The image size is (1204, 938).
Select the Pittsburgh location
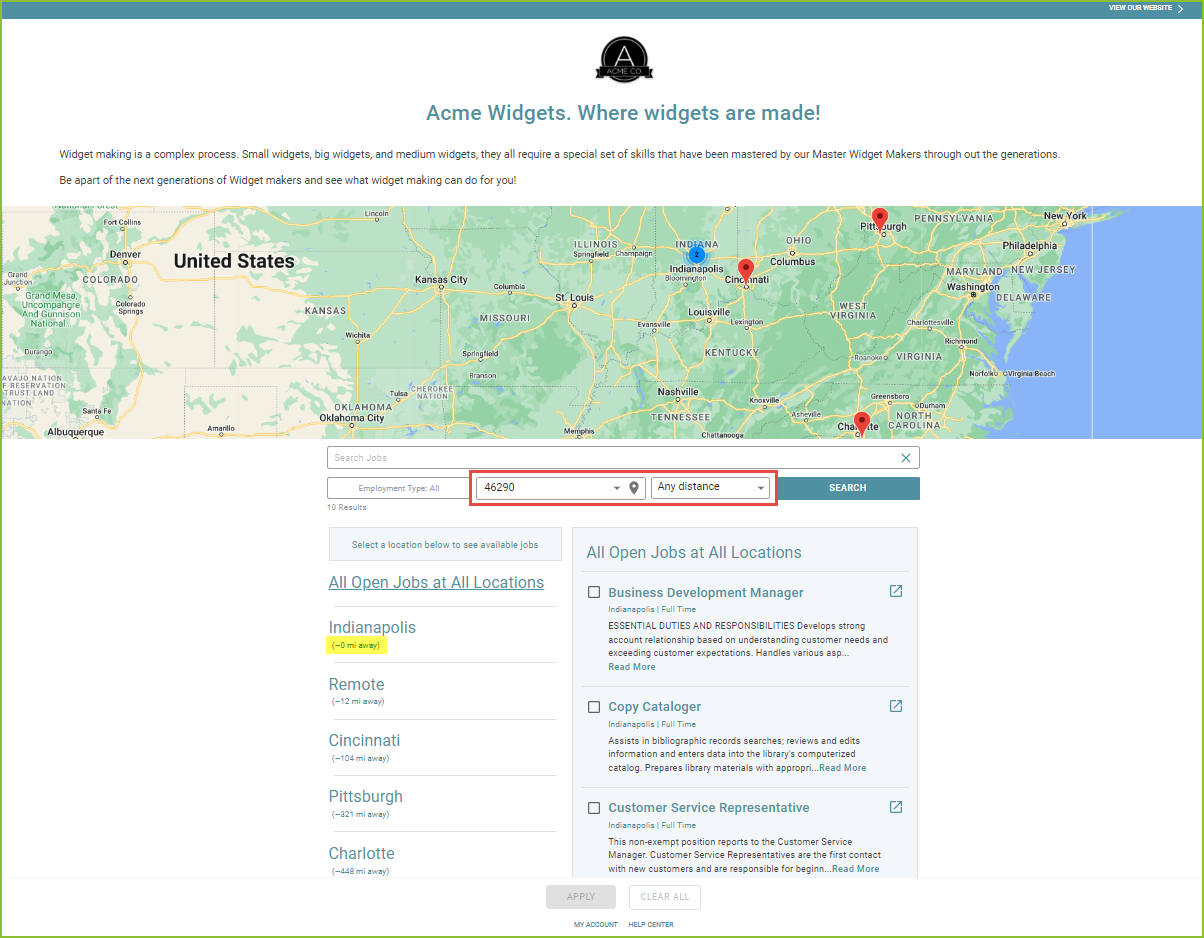(366, 796)
